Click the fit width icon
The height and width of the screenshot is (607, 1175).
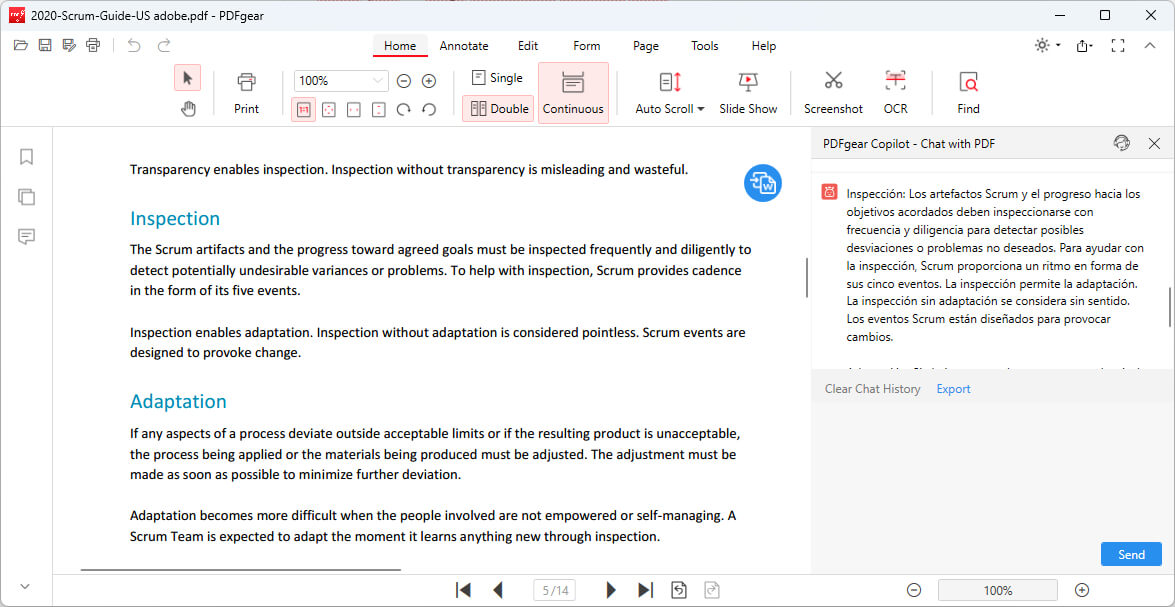[354, 109]
